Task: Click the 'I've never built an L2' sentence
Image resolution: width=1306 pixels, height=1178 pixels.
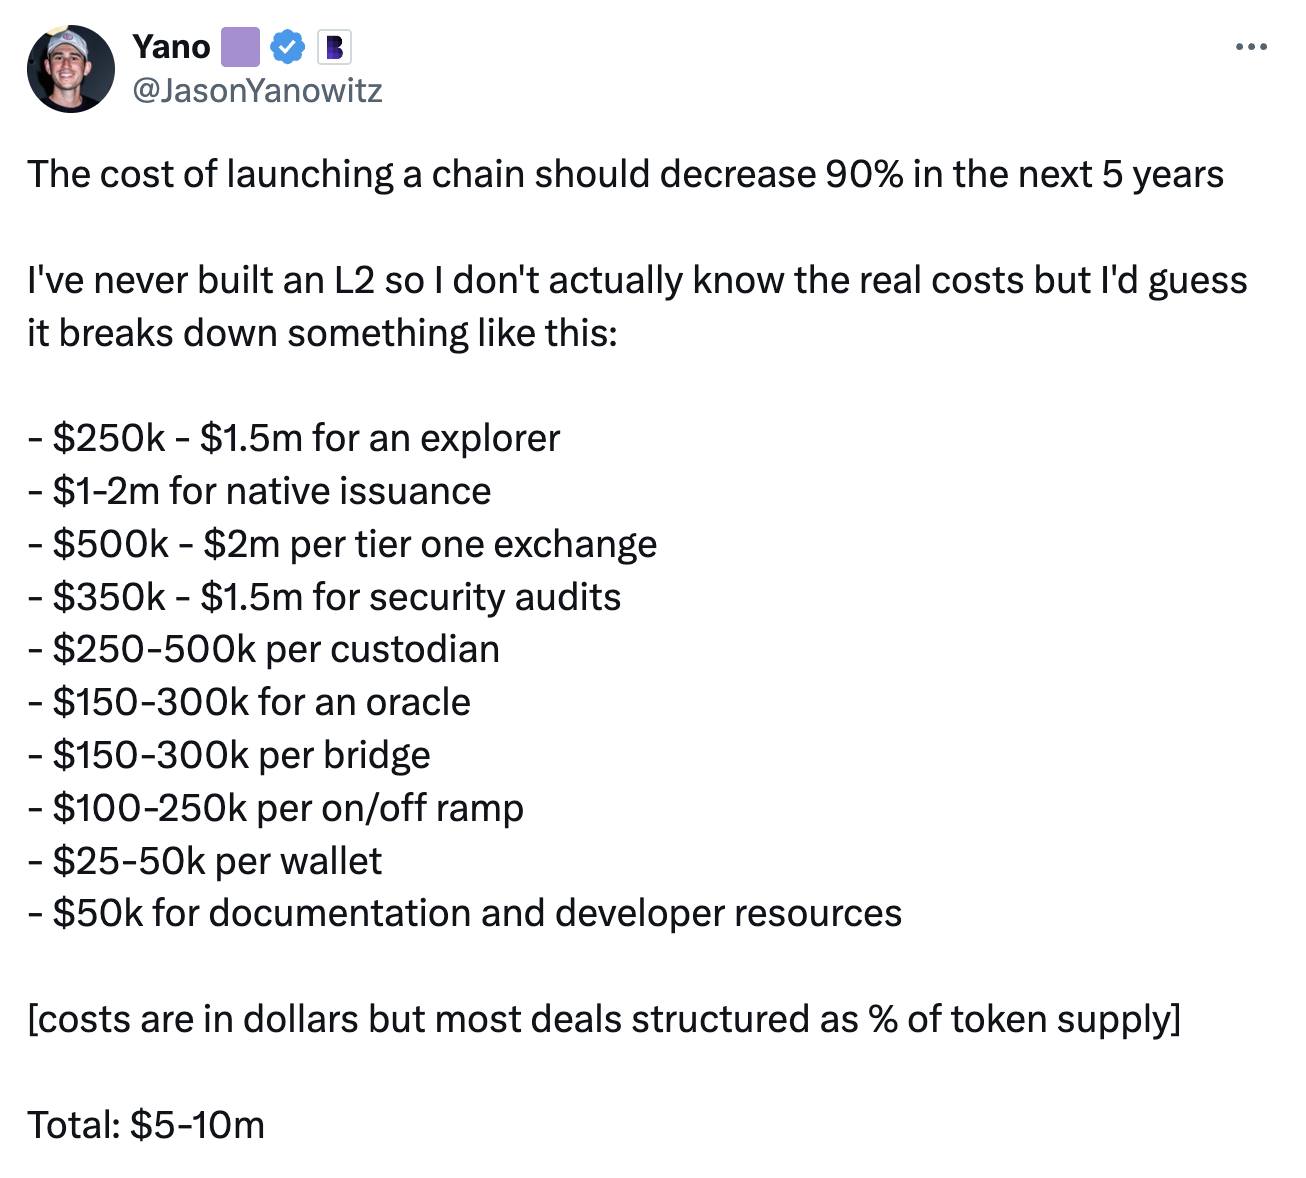Action: click(x=636, y=280)
